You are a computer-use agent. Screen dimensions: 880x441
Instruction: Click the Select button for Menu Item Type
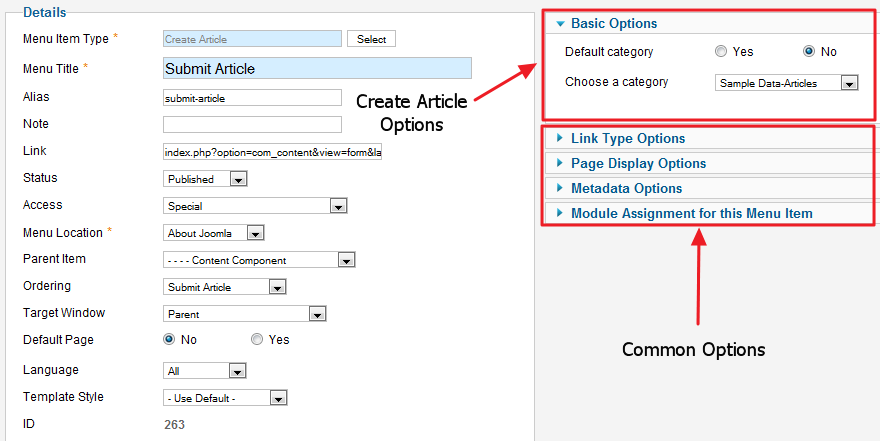click(372, 39)
